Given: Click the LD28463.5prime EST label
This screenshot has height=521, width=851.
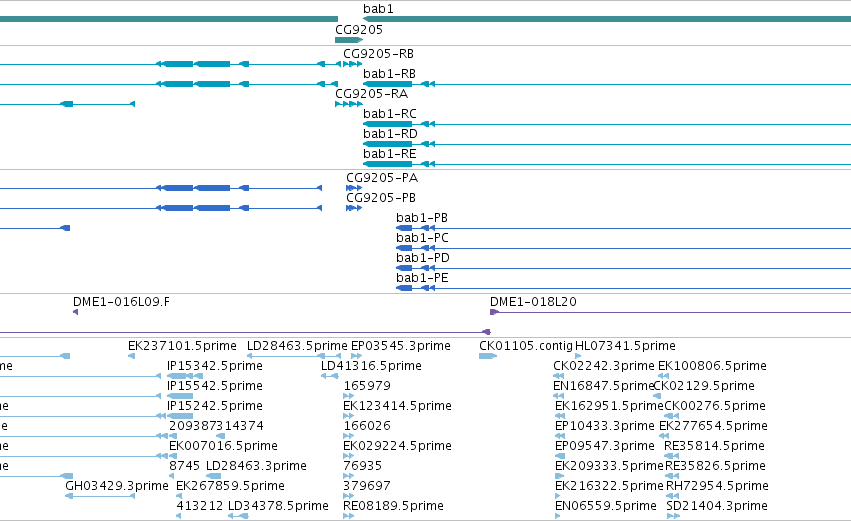Looking at the screenshot, I should coord(297,346).
